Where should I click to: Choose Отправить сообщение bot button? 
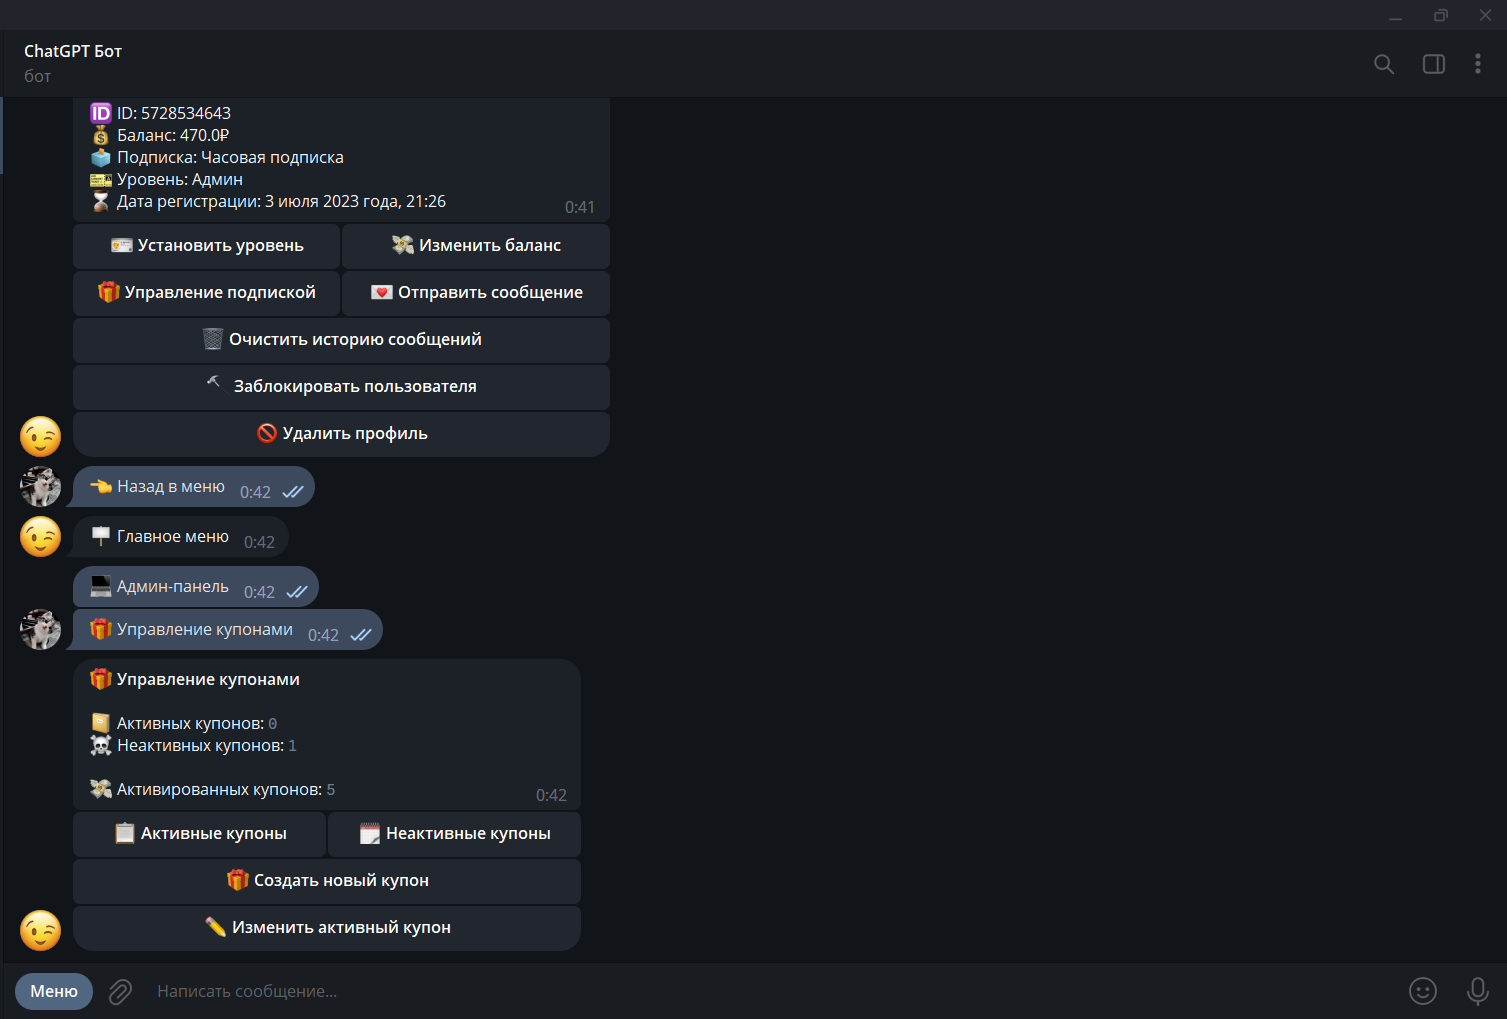(x=476, y=292)
